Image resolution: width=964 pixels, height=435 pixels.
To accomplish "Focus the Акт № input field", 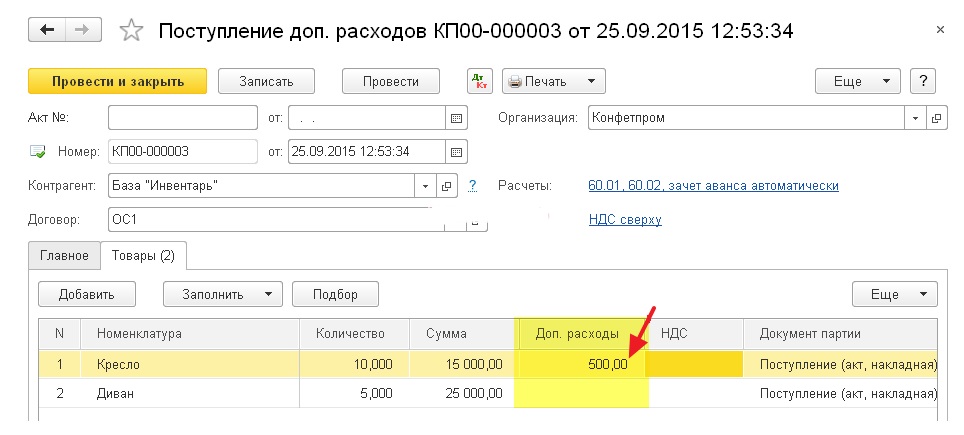I will pyautogui.click(x=183, y=118).
